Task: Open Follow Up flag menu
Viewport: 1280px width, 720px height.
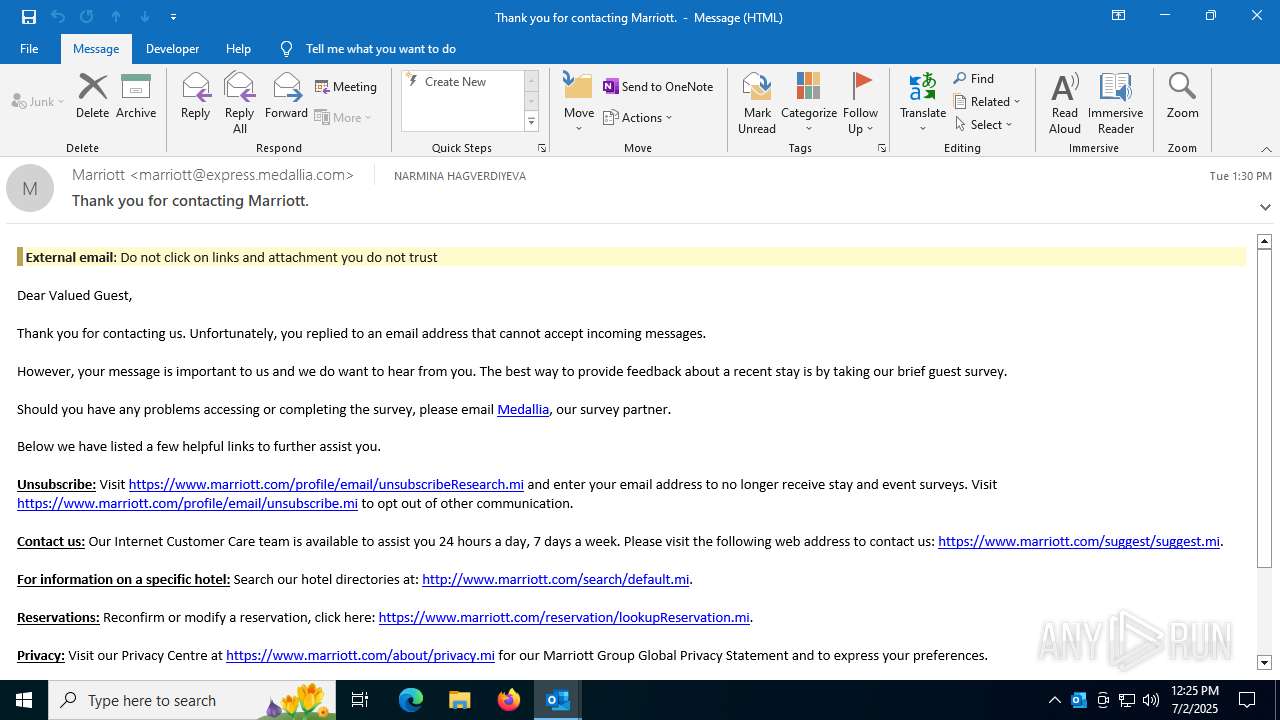Action: point(860,103)
